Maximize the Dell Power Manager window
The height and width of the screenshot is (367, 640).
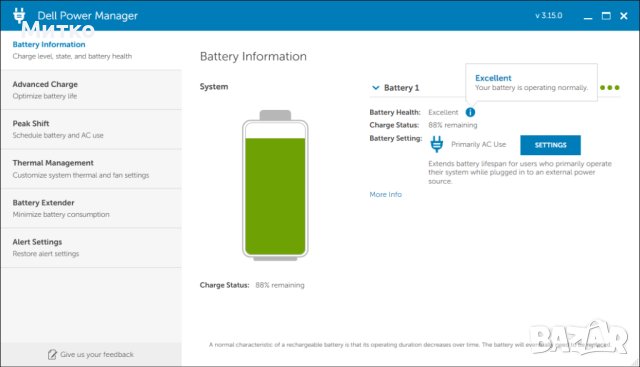pyautogui.click(x=606, y=16)
